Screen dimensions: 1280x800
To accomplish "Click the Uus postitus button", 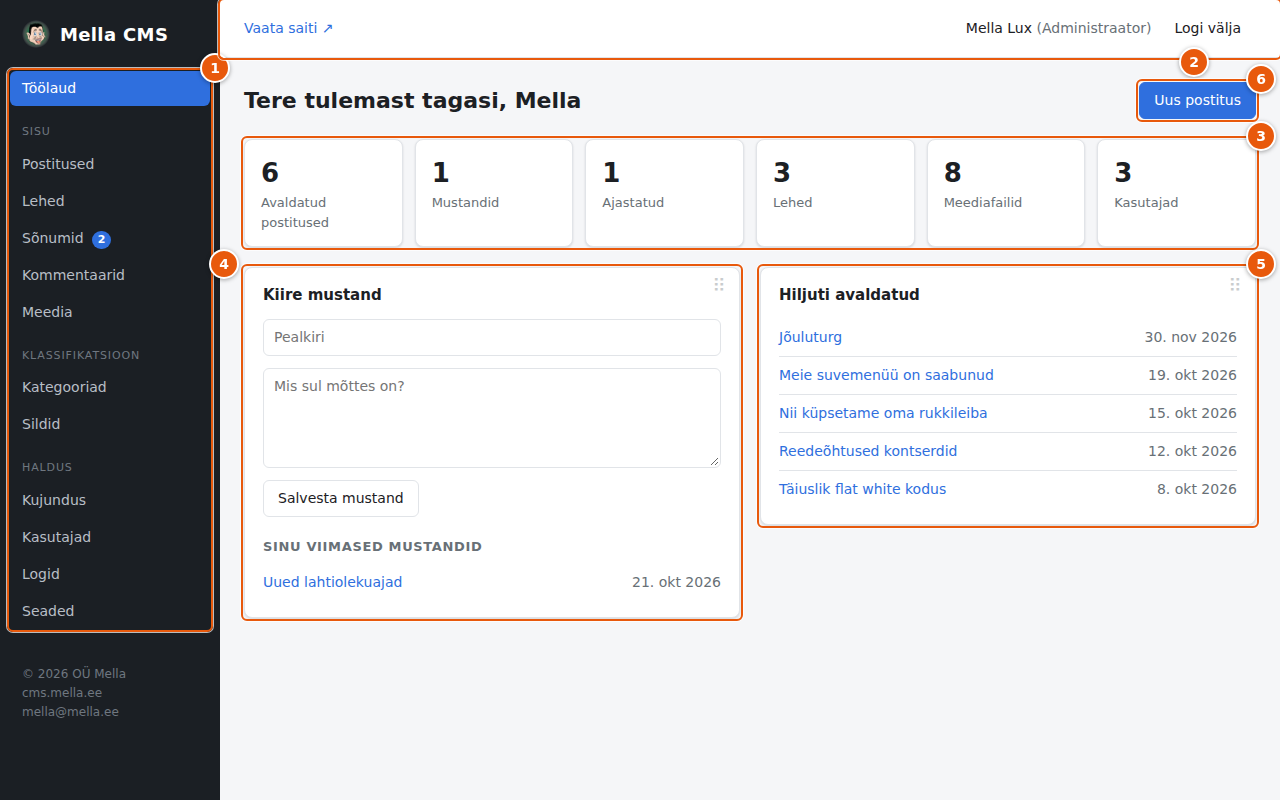I will pos(1197,100).
